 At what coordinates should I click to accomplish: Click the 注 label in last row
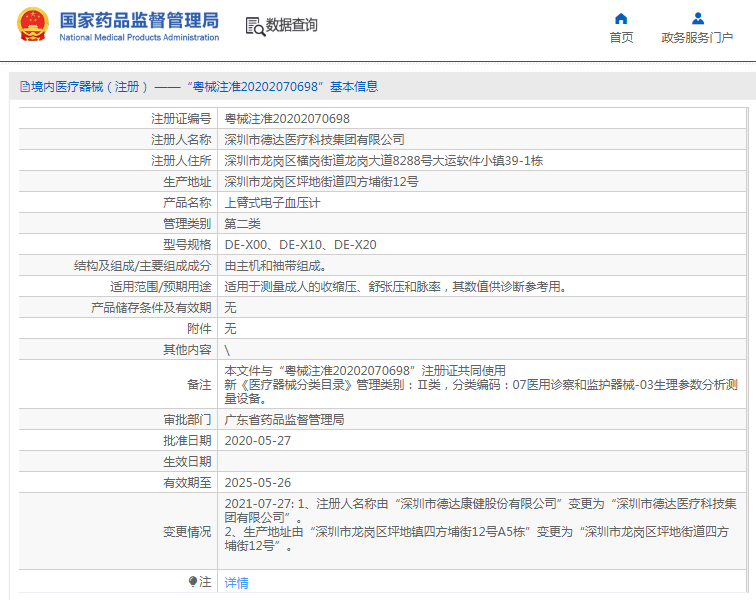[205, 582]
